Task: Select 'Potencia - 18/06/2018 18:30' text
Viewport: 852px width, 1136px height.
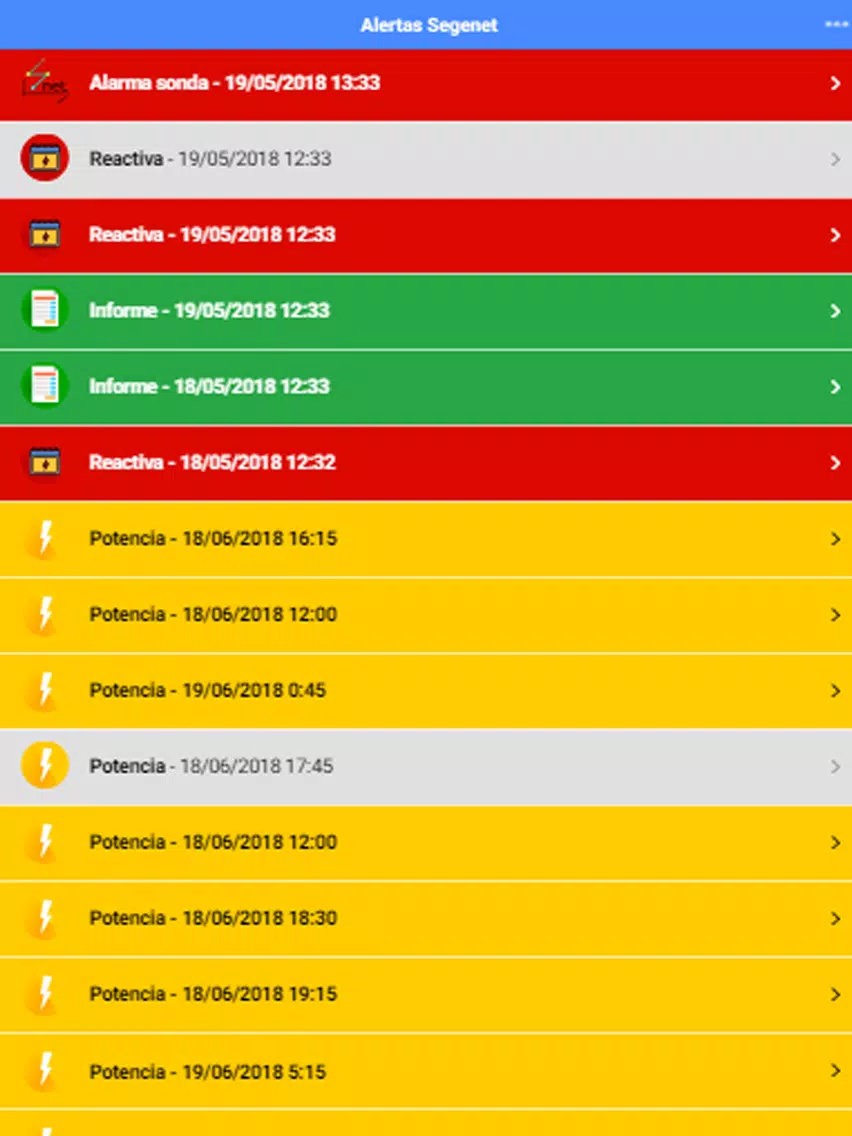Action: [x=213, y=918]
